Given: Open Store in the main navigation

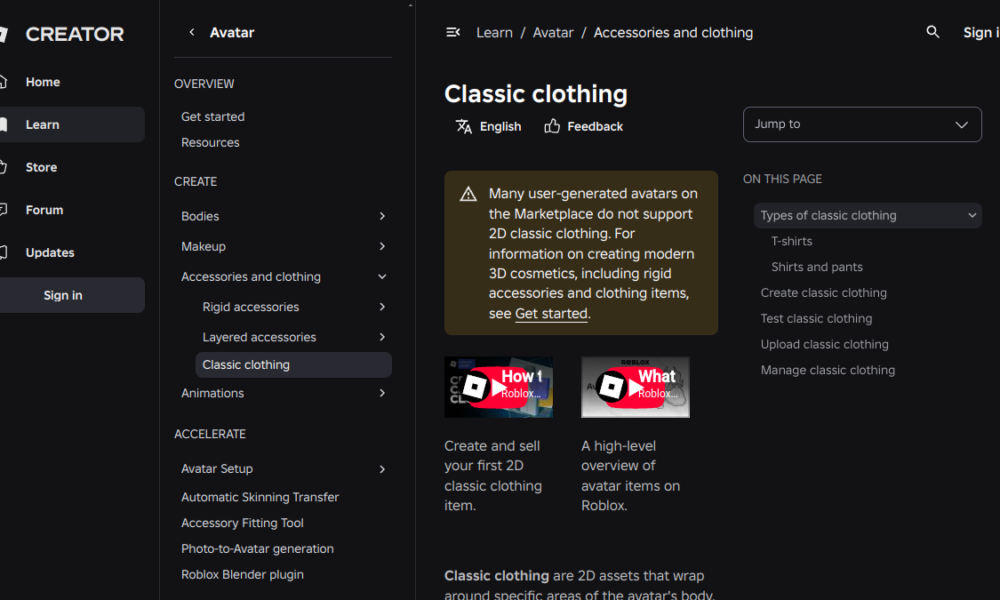Looking at the screenshot, I should pos(41,167).
